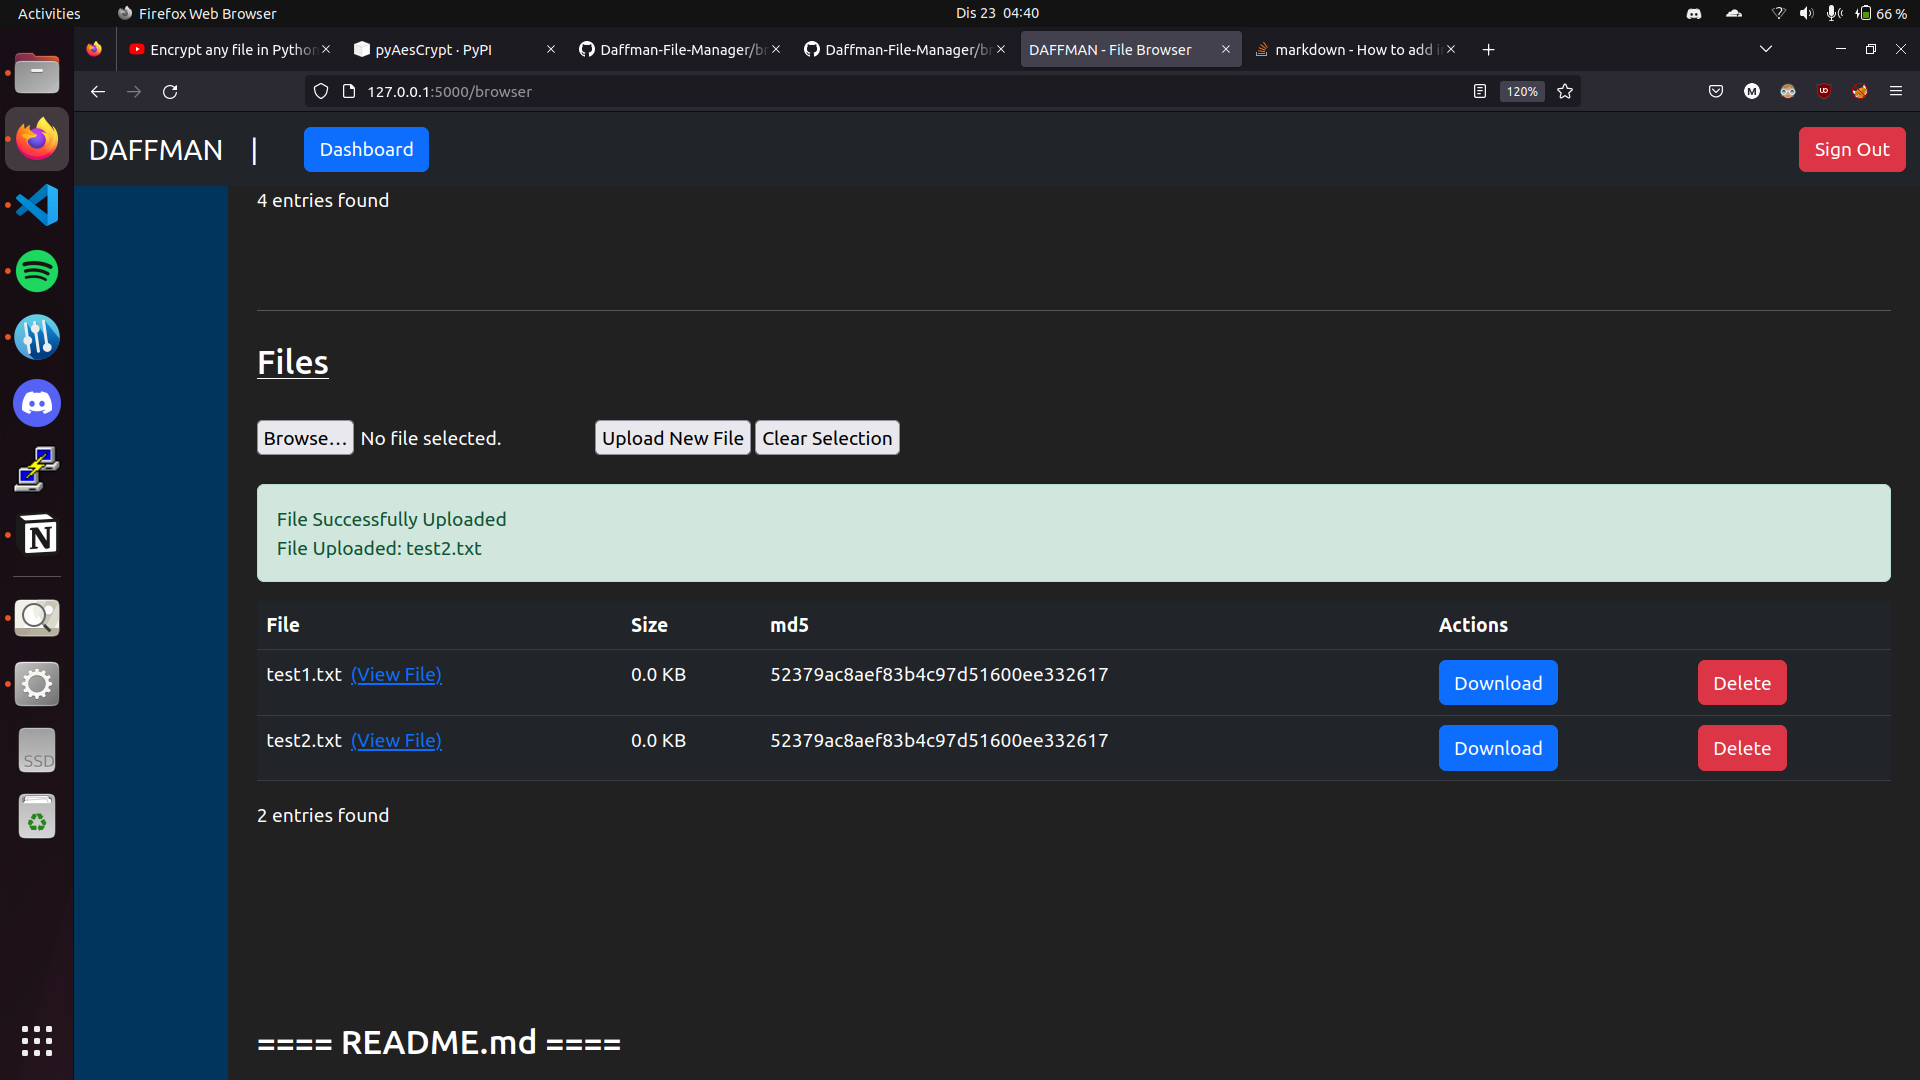Open the list-all-tabs dropdown arrow
Image resolution: width=1920 pixels, height=1080 pixels.
1766,48
